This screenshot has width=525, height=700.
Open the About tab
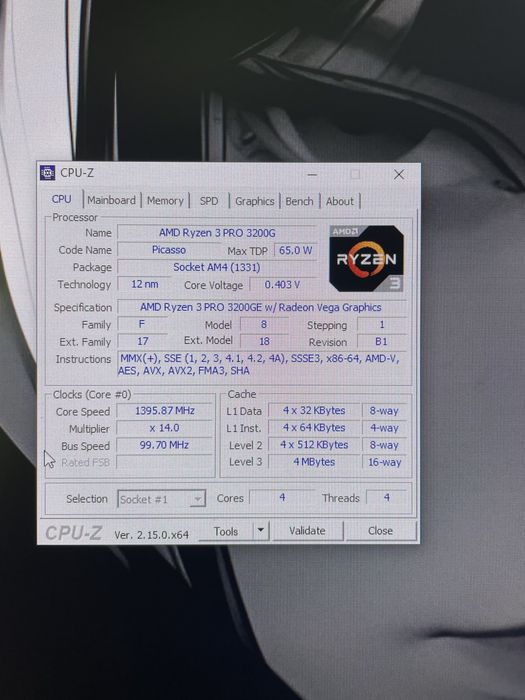tap(340, 201)
